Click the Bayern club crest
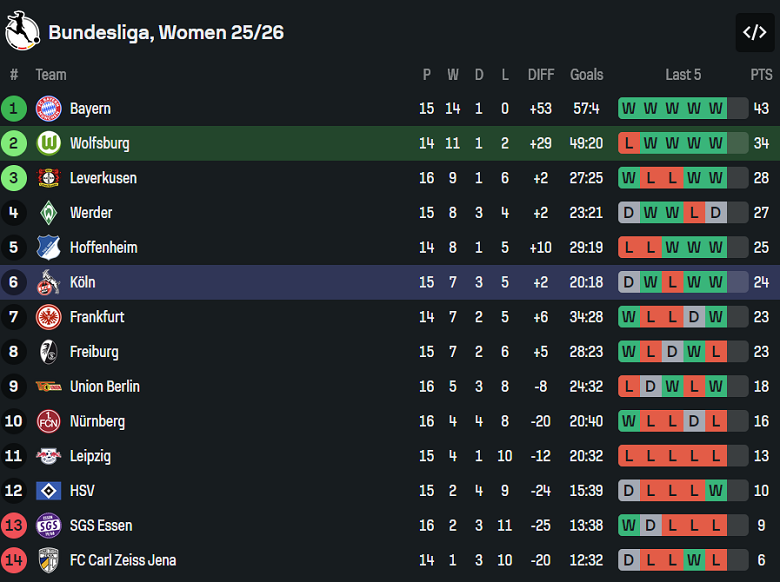780x582 pixels. pos(48,109)
